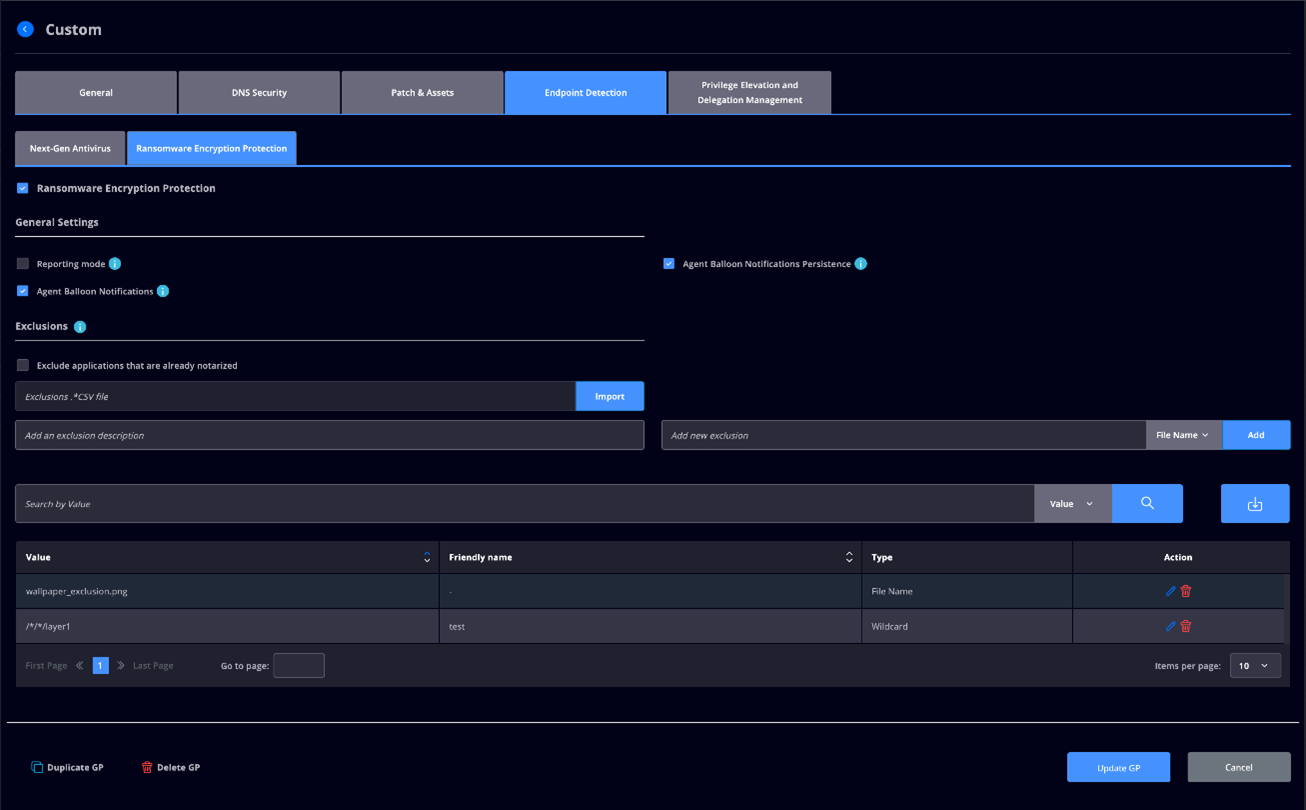
Task: Click the download exclusions export icon
Action: 1255,504
